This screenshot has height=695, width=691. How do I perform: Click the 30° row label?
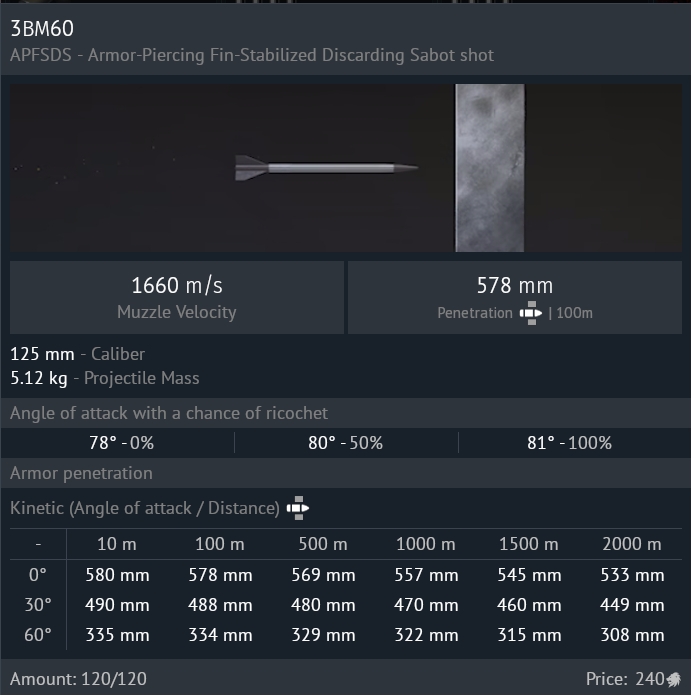pos(38,605)
